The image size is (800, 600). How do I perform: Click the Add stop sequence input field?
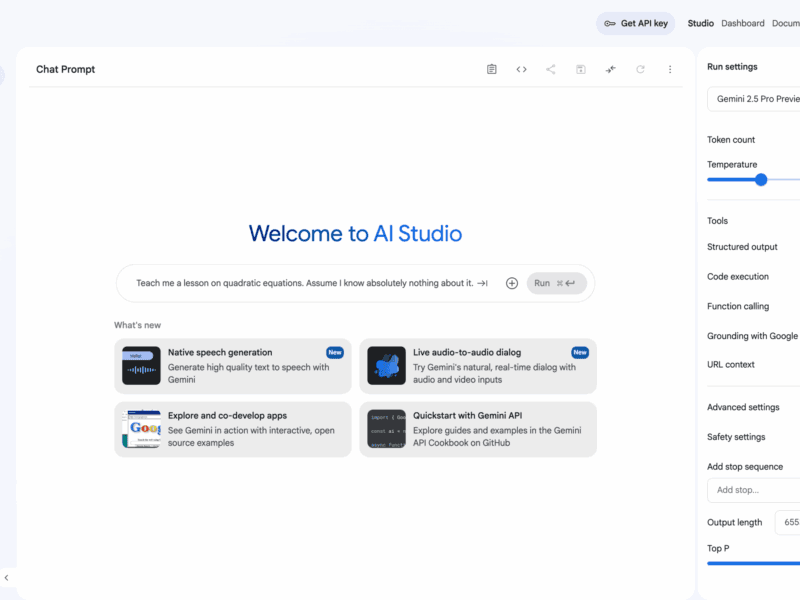tap(754, 490)
